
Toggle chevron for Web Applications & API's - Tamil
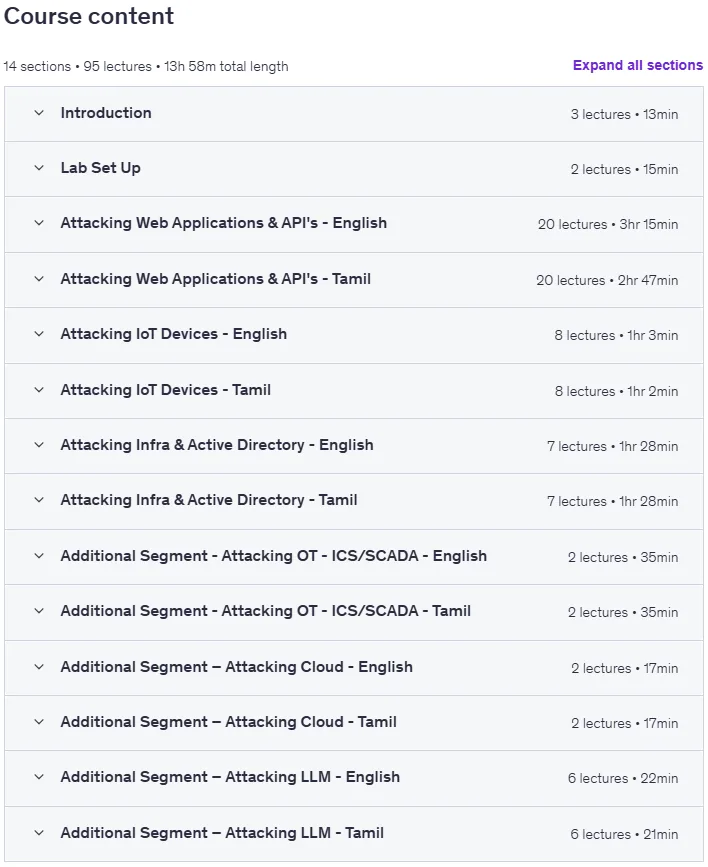(x=39, y=279)
